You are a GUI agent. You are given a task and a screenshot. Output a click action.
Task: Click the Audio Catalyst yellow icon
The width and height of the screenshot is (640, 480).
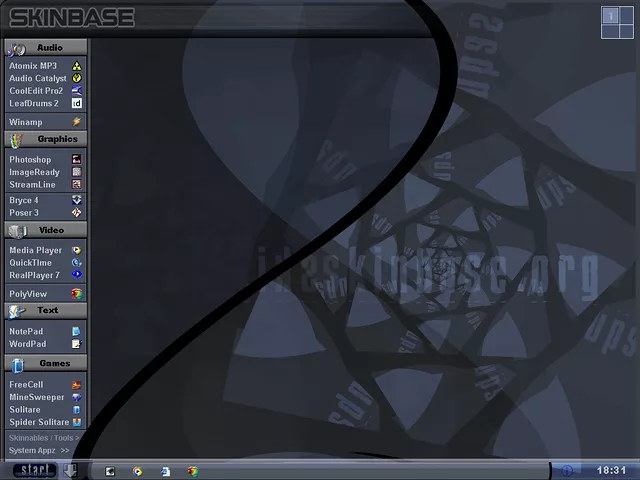pos(77,78)
